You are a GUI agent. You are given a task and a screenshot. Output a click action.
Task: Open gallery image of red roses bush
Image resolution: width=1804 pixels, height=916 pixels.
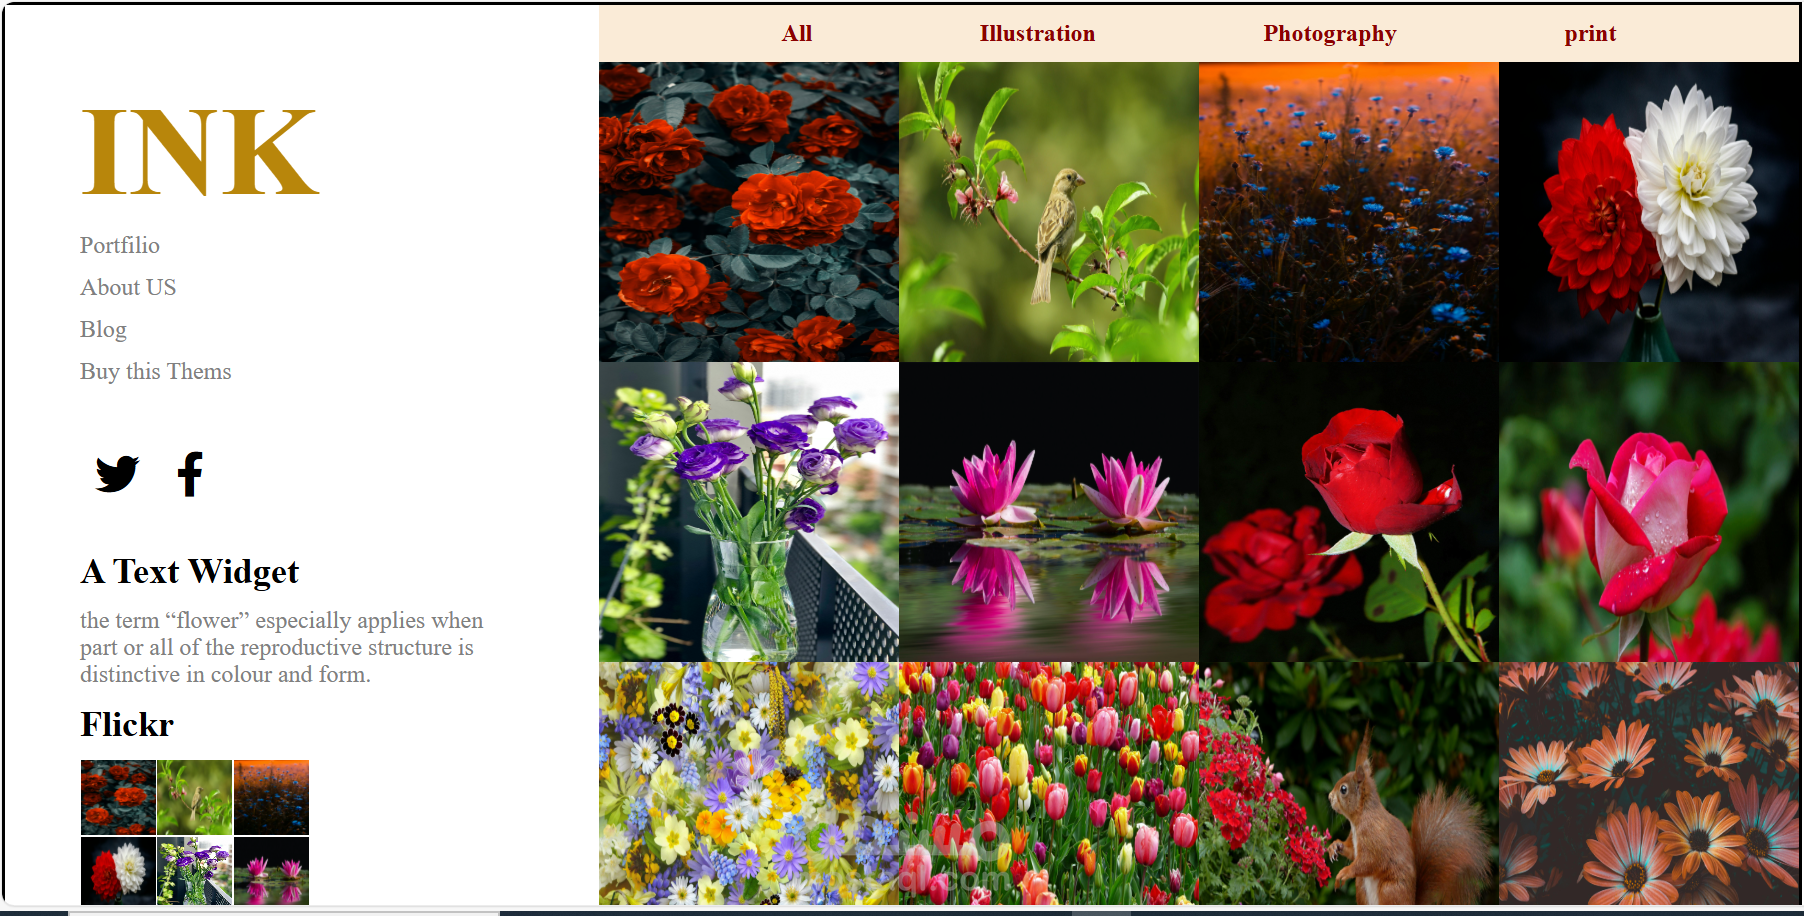point(749,212)
